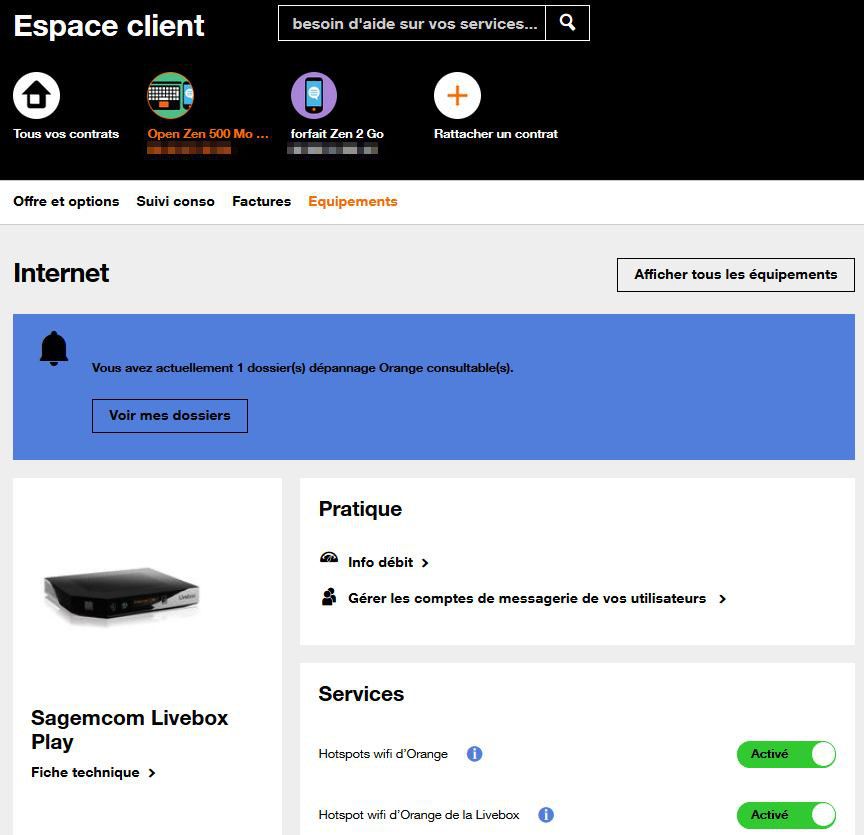Toggle off Hotspot wifi d'Orange de la Livebox
This screenshot has height=835, width=864.
786,815
